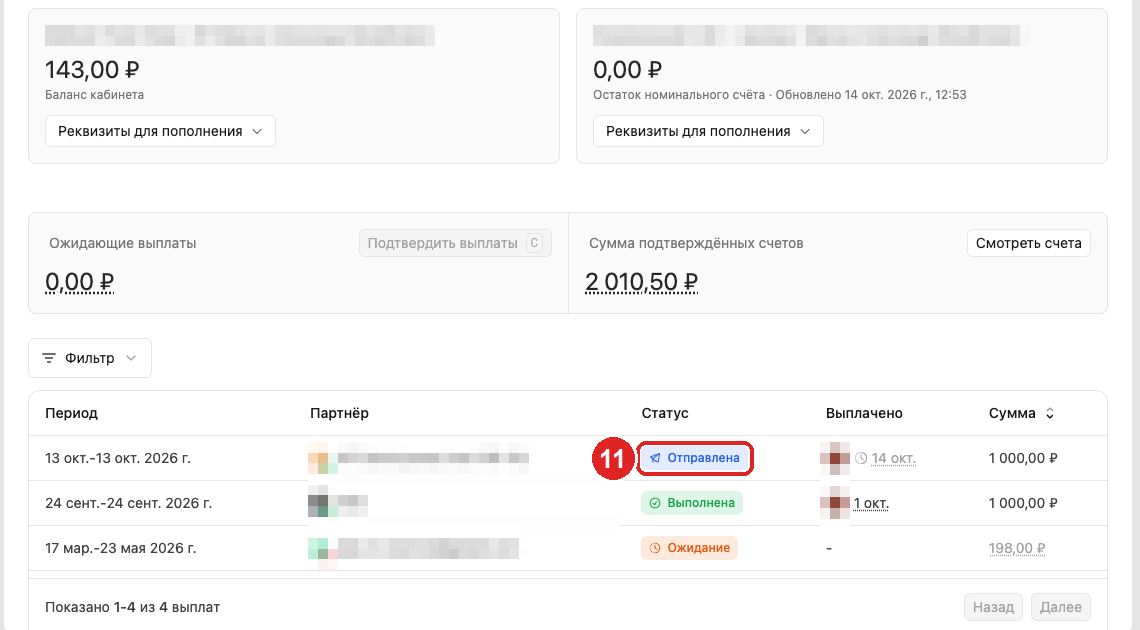The height and width of the screenshot is (630, 1140).
Task: Click the 0,00 ₽ pending payouts amount
Action: [x=79, y=282]
